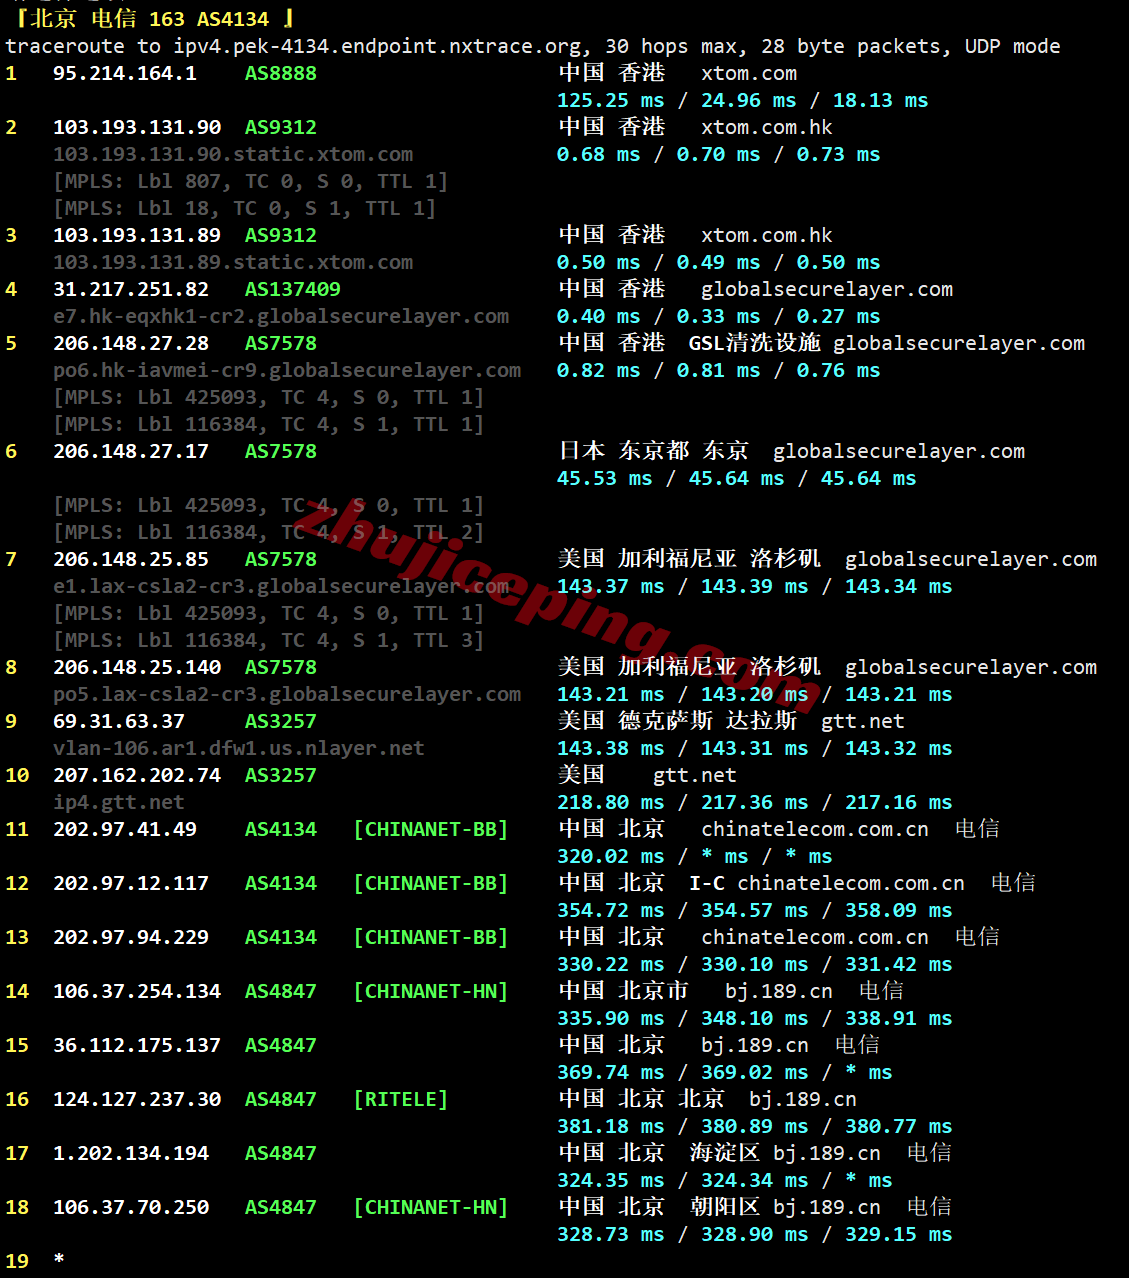This screenshot has height=1278, width=1129.
Task: Click hostname po5.lax-csla2-cr3.globalsecurelayer.com
Action: (287, 694)
